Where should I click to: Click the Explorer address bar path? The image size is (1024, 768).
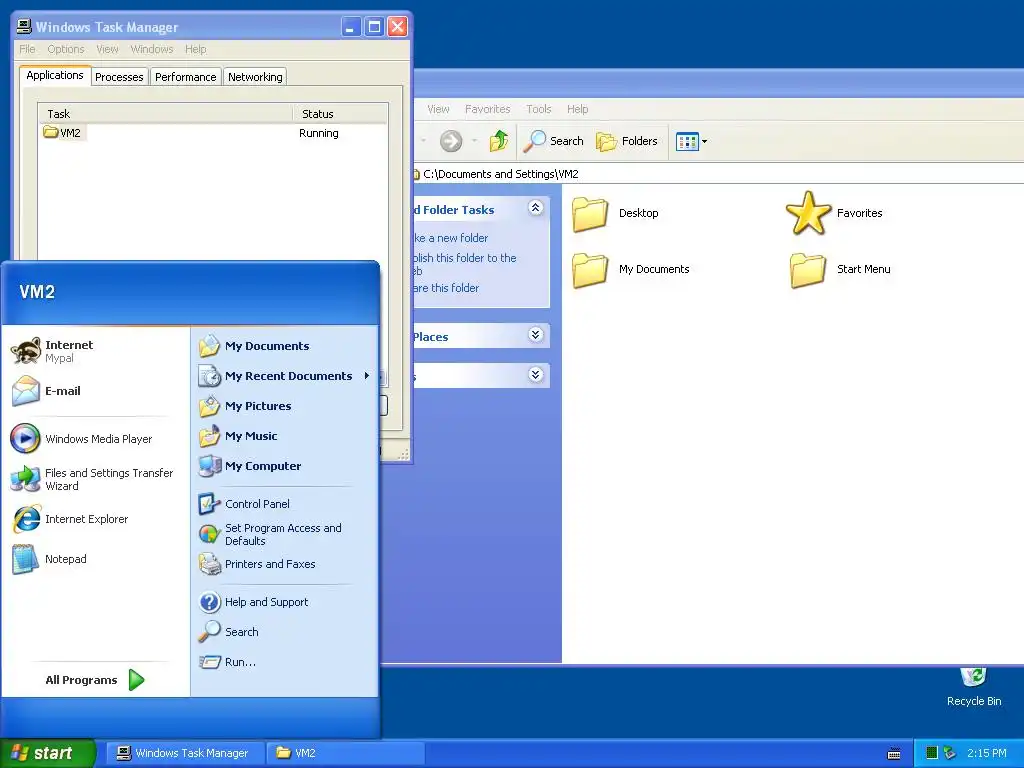point(500,174)
